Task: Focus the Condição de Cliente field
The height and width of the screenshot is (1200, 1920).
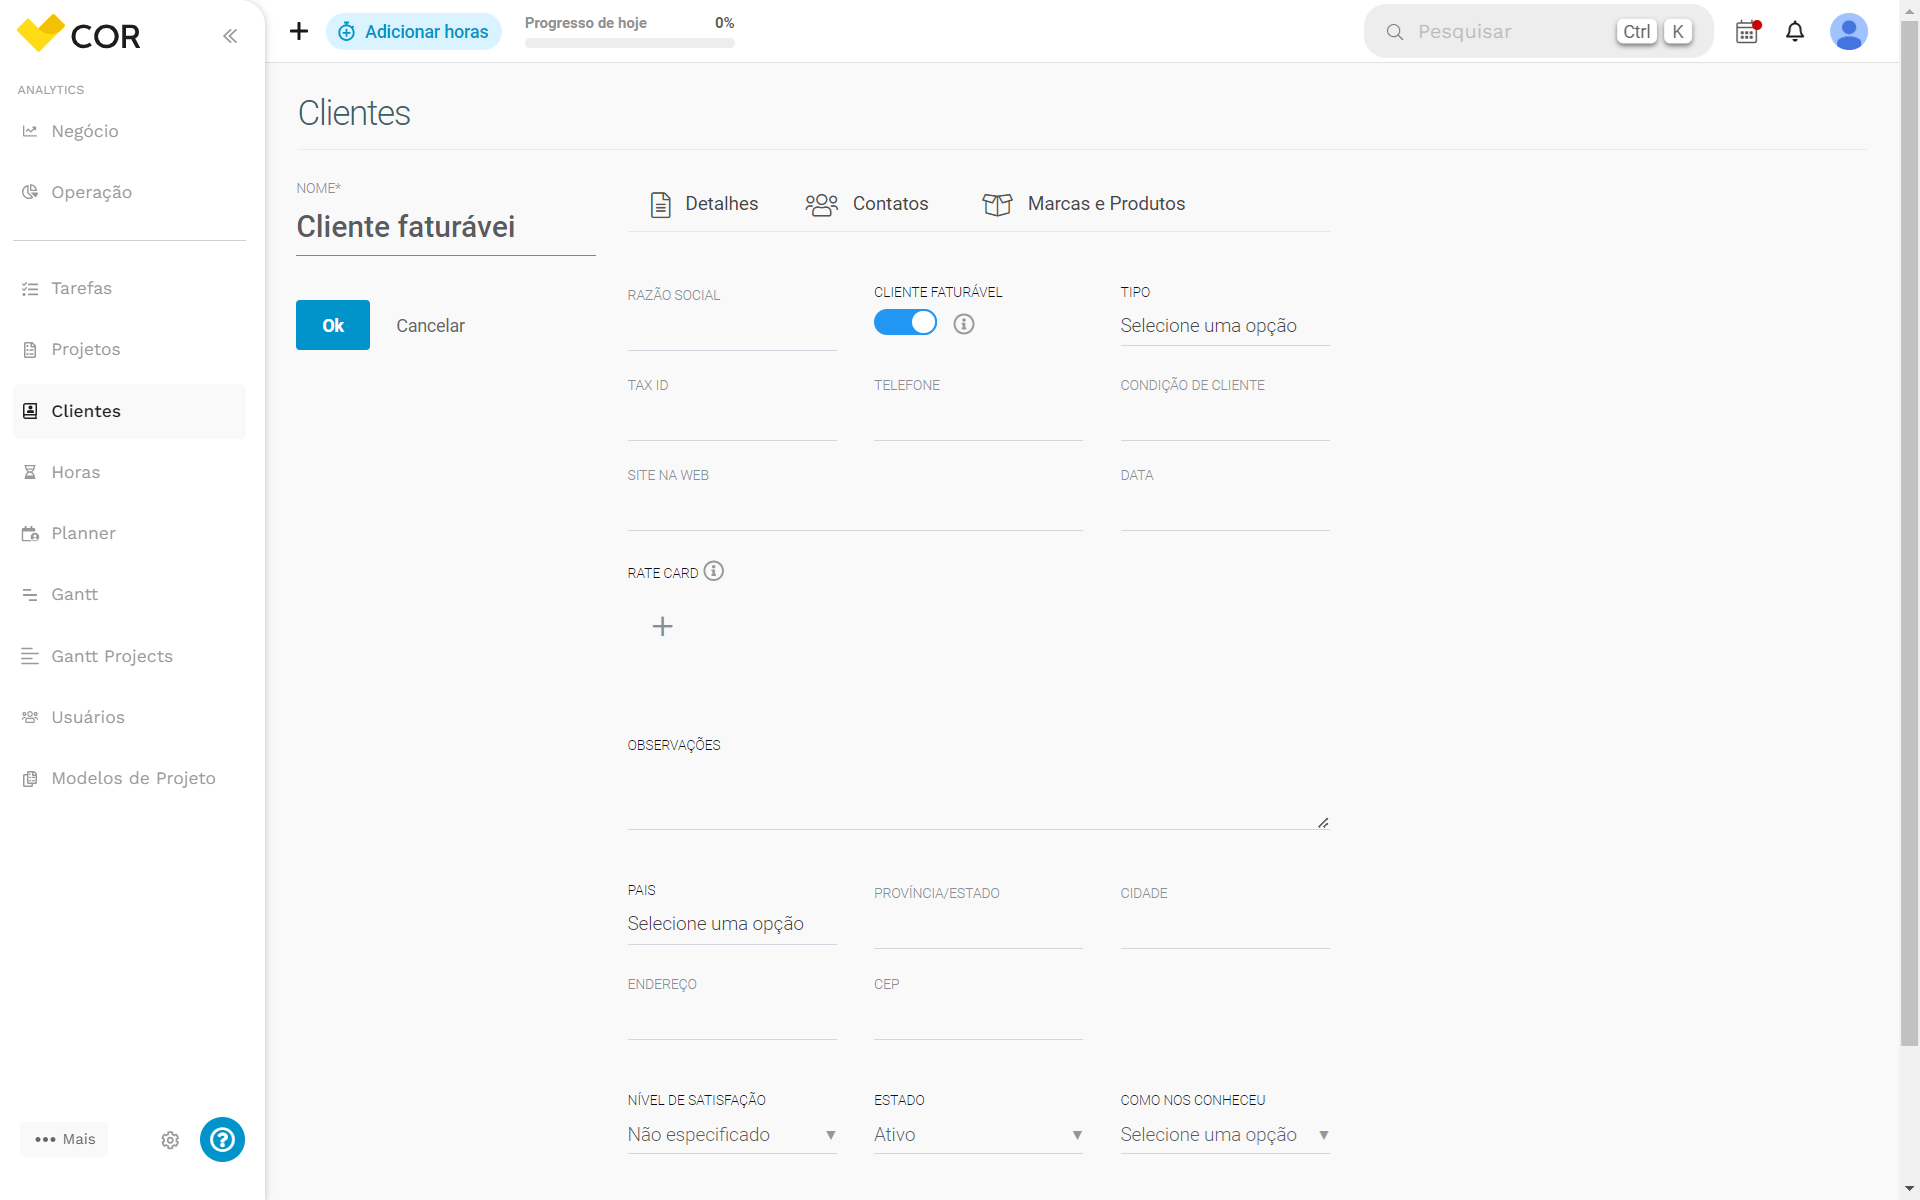Action: click(x=1225, y=420)
